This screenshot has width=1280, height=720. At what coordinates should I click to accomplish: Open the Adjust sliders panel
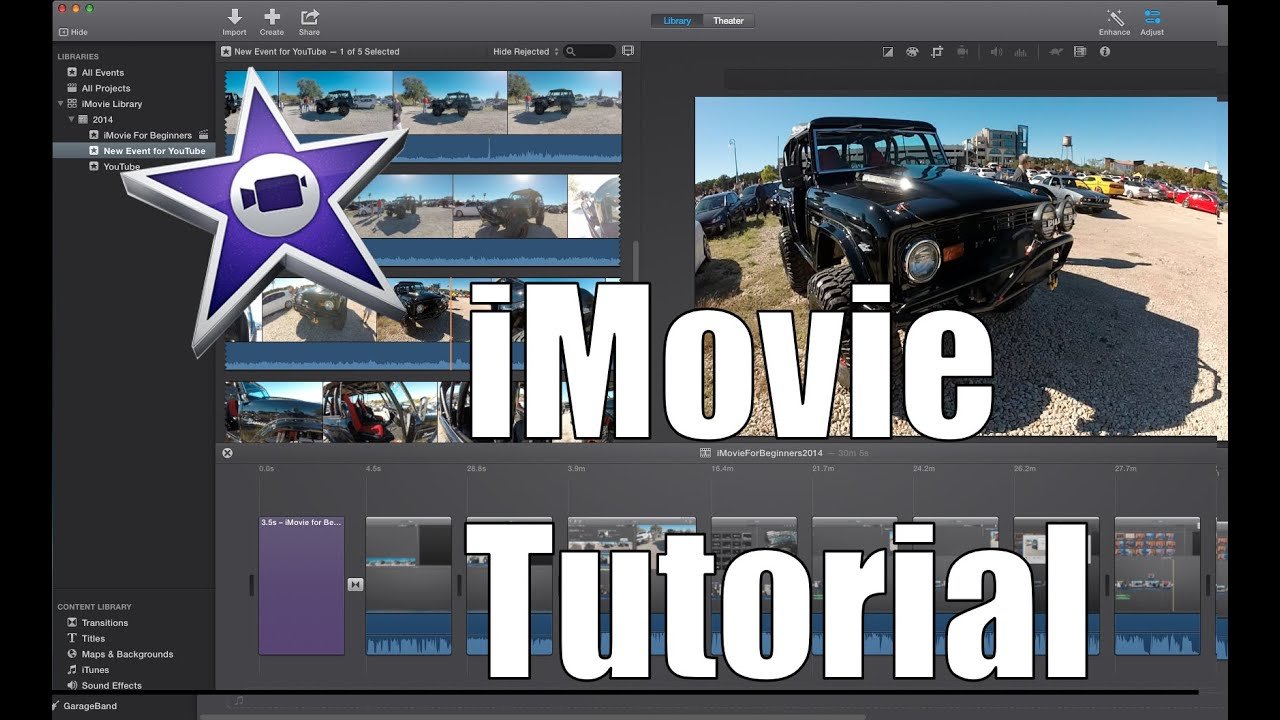coord(1152,17)
